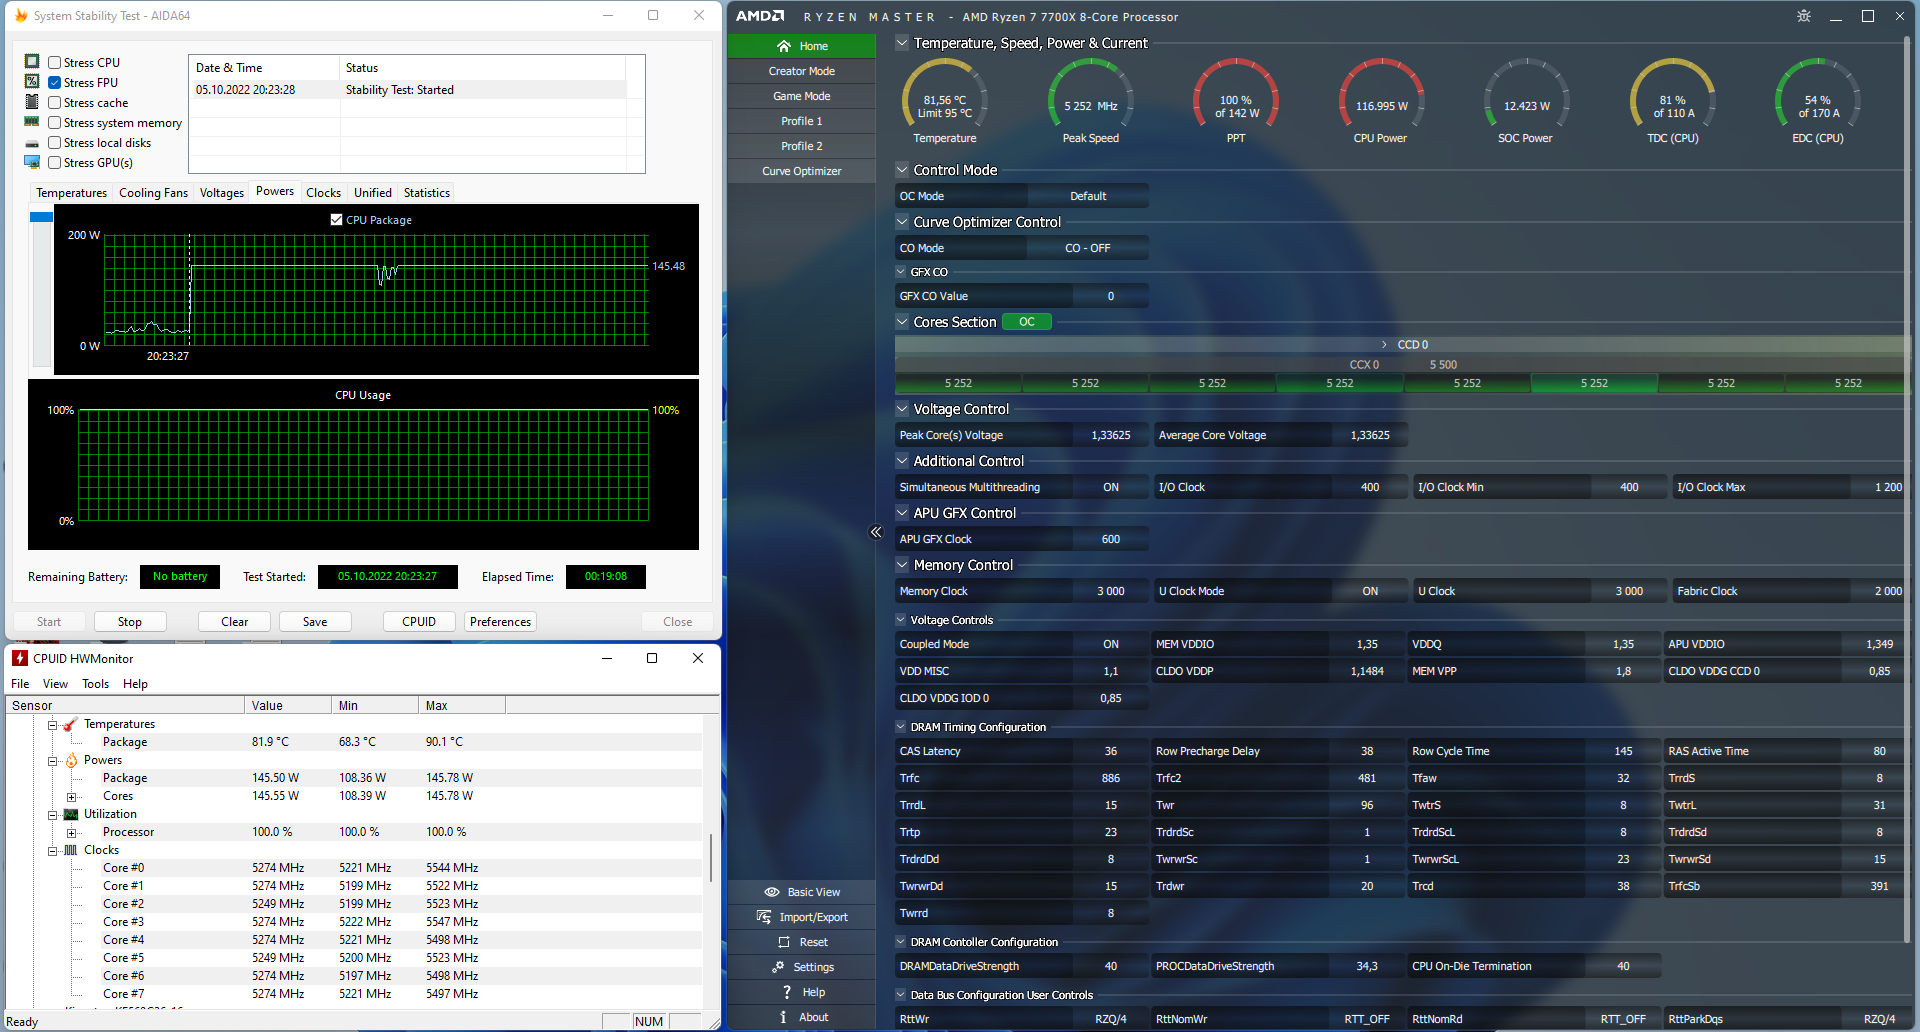Image resolution: width=1920 pixels, height=1032 pixels.
Task: Click the Temperatures thermometer icon in HWMonitor
Action: coord(71,724)
